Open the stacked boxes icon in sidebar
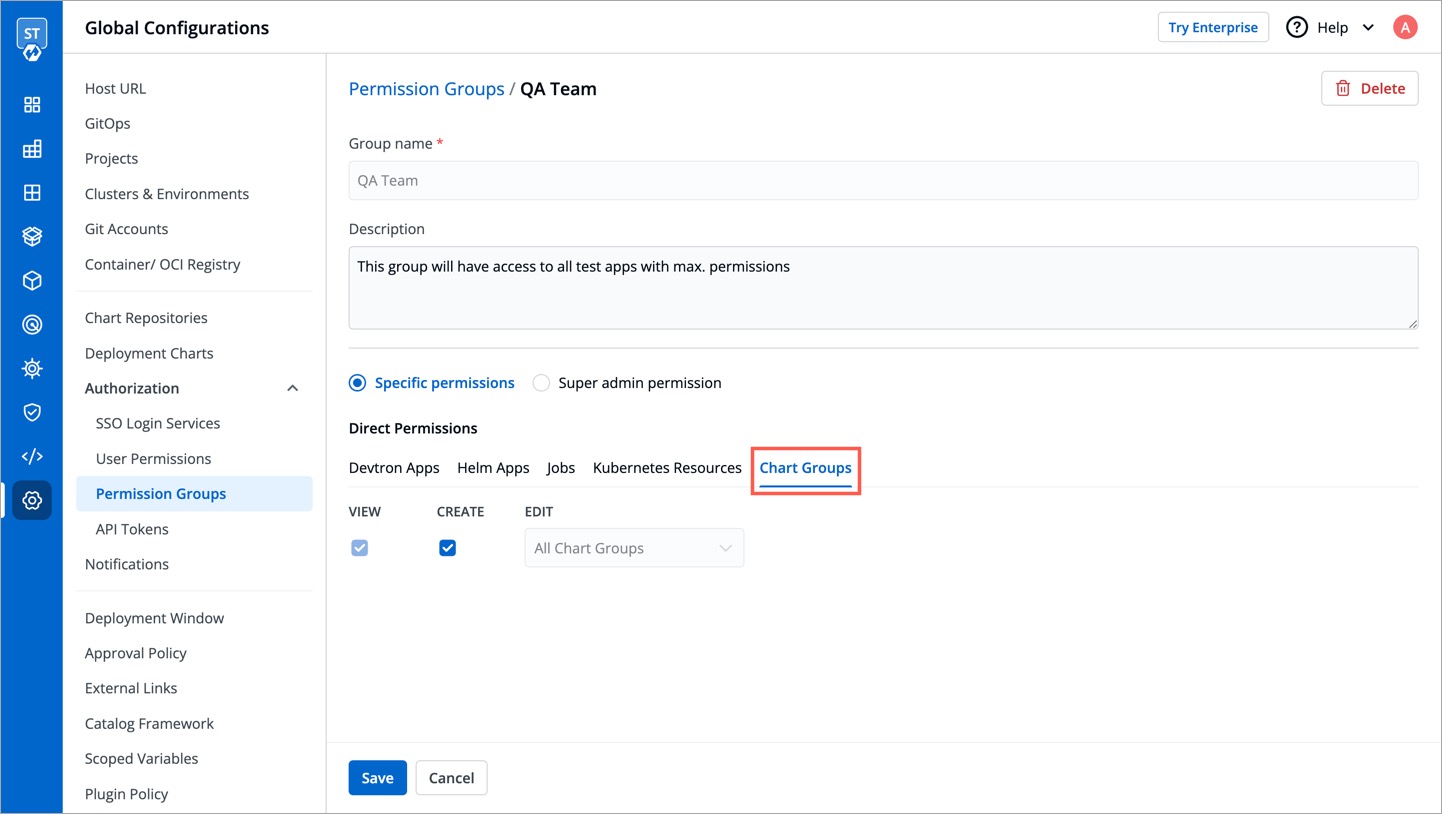The width and height of the screenshot is (1442, 814). pyautogui.click(x=32, y=237)
